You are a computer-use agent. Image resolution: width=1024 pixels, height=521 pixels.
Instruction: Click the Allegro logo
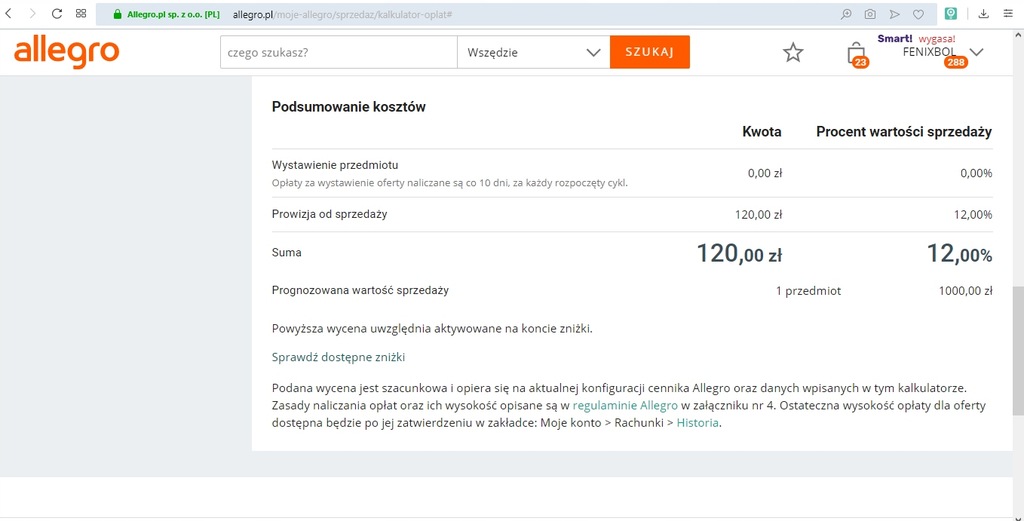point(66,53)
